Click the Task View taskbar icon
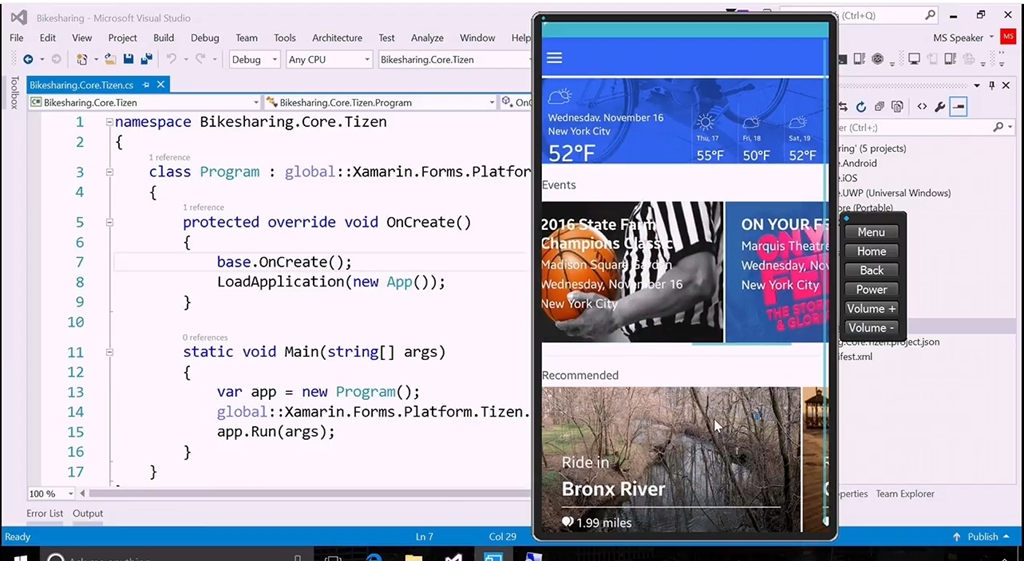The height and width of the screenshot is (561, 1024). coord(333,557)
